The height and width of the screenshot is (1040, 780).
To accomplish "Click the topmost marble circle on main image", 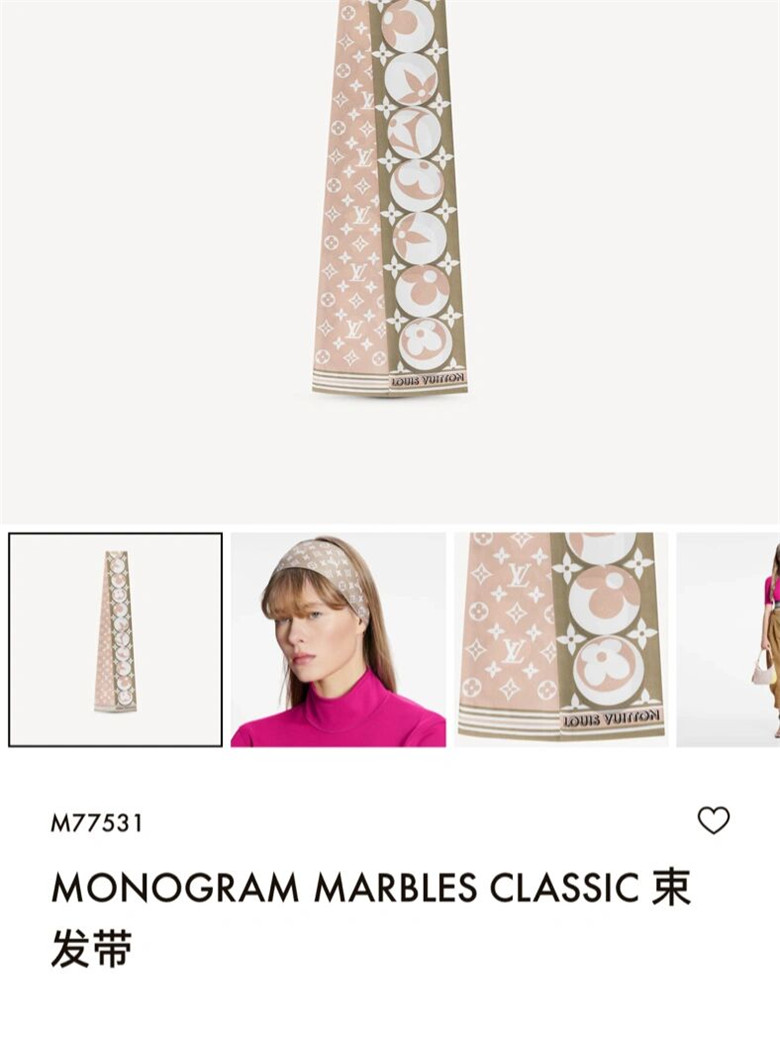I will tap(409, 25).
